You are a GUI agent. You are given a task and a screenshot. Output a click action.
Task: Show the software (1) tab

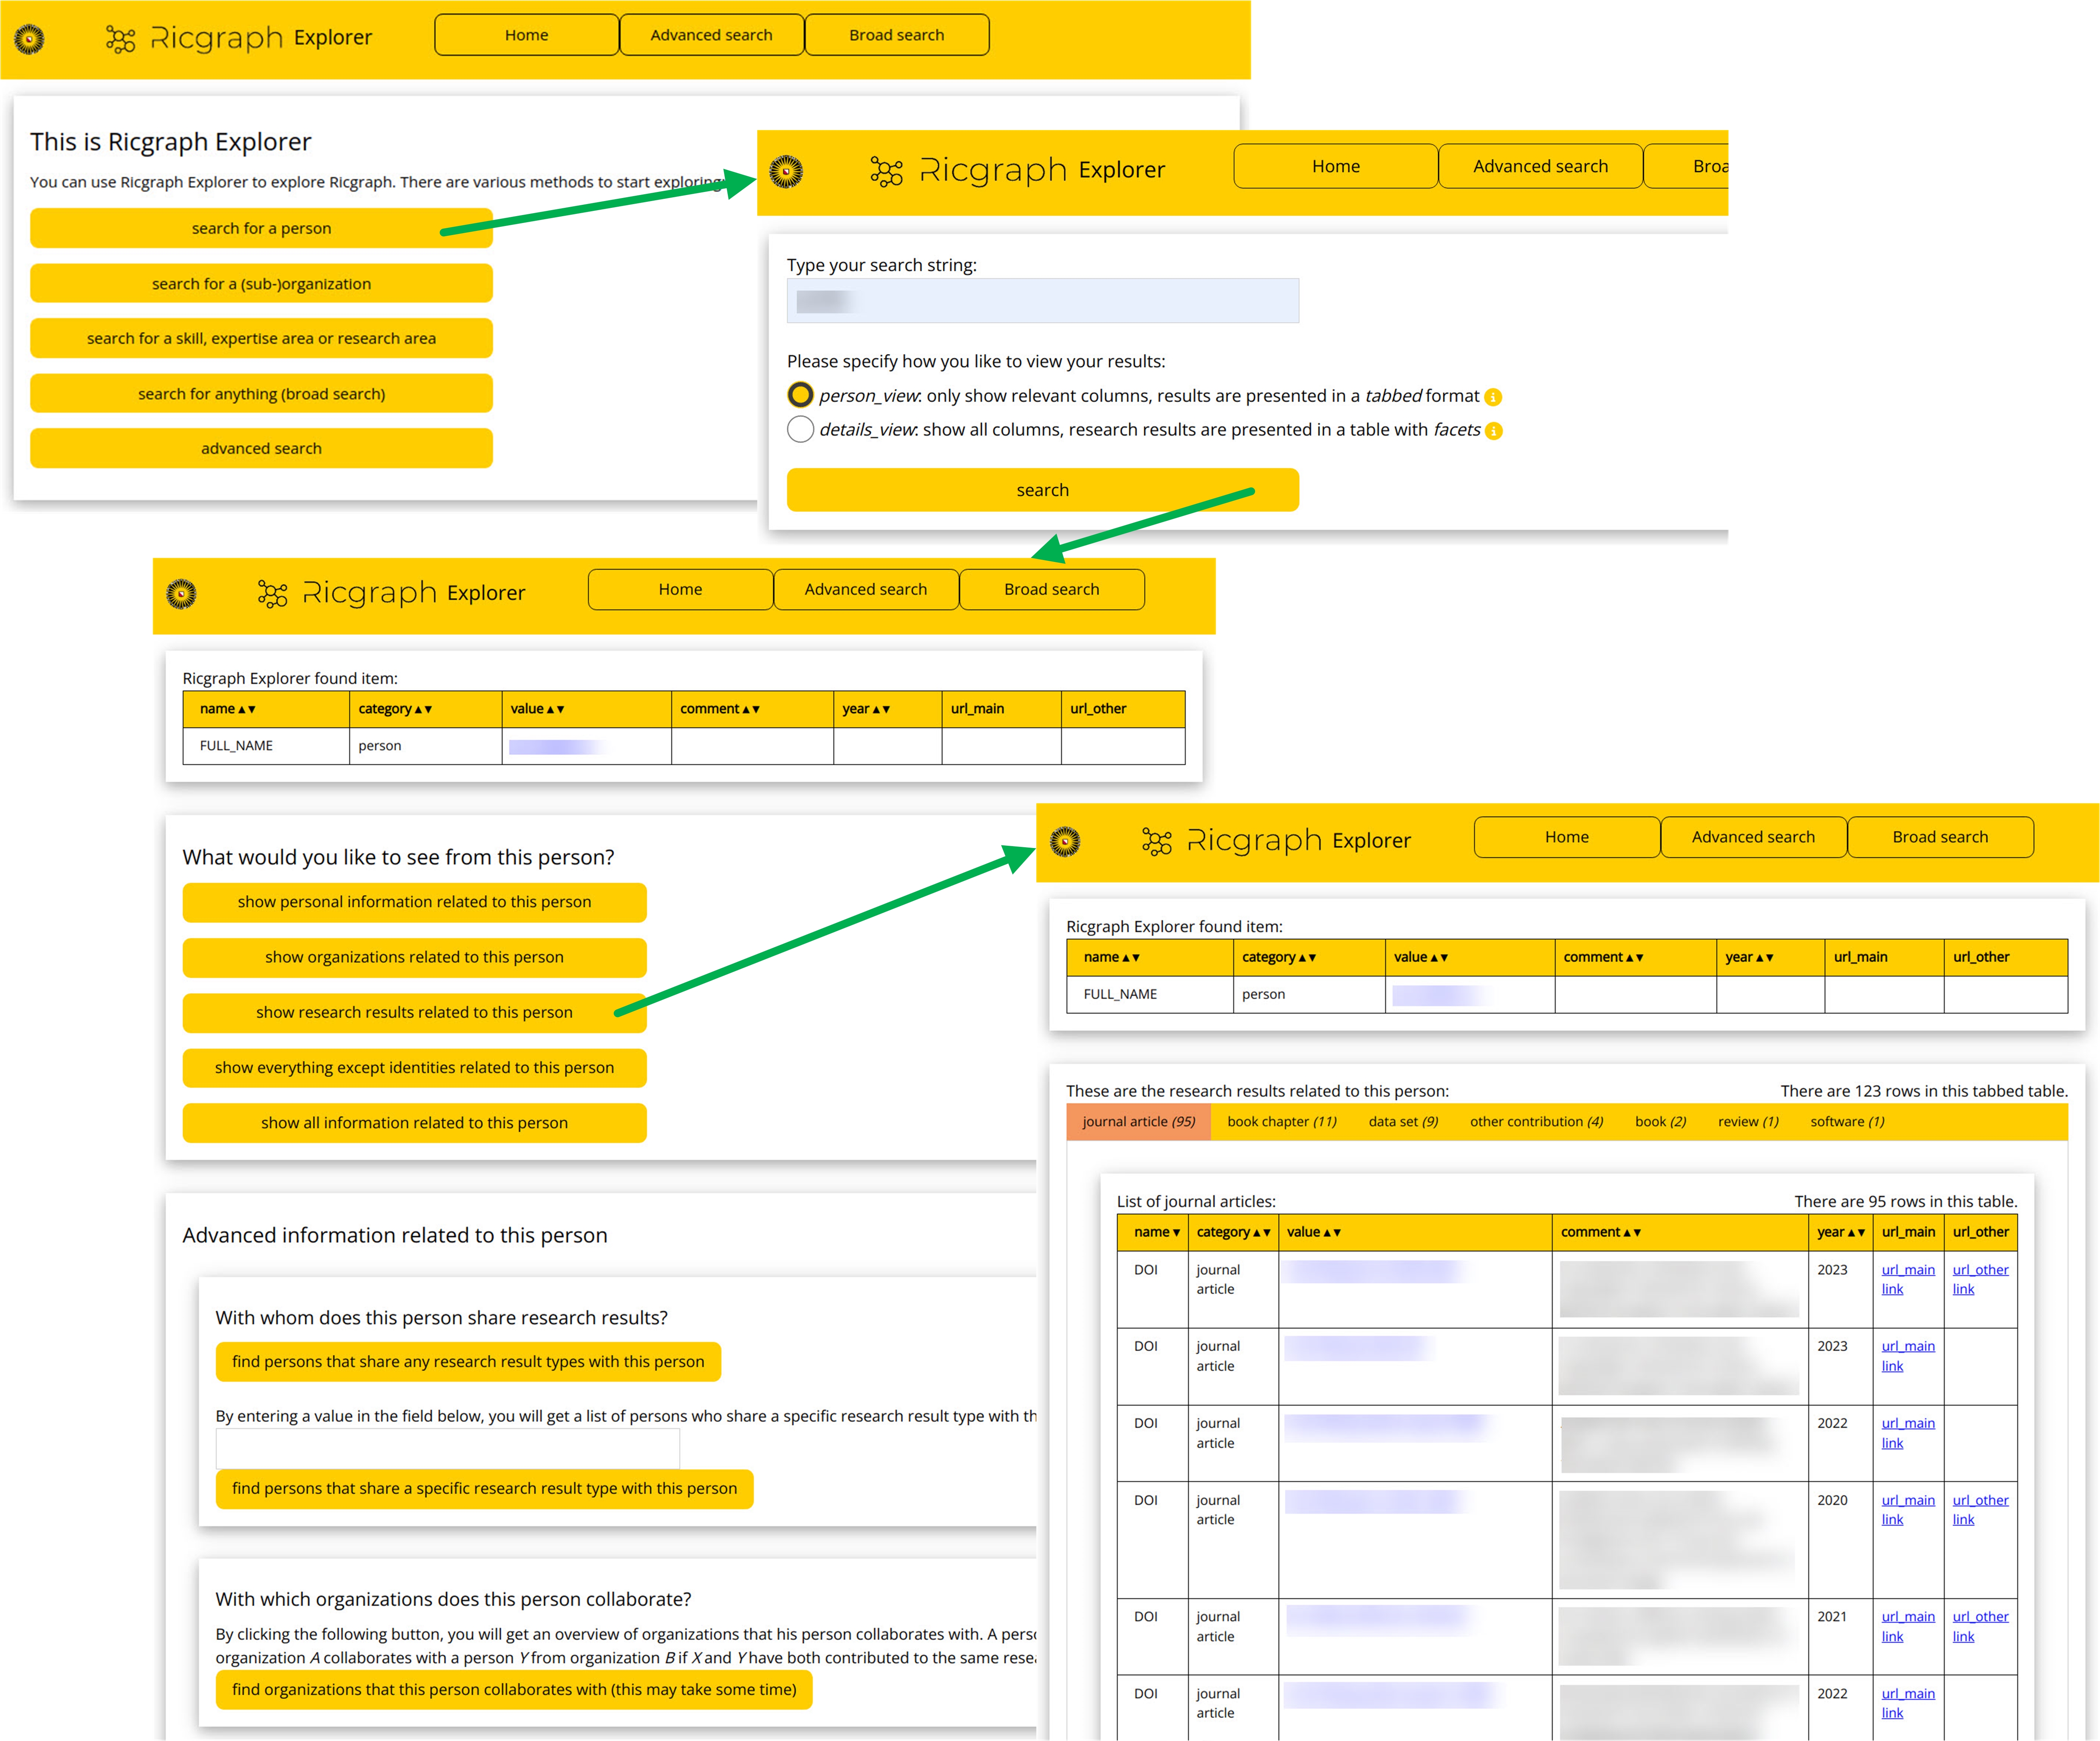1847,1122
